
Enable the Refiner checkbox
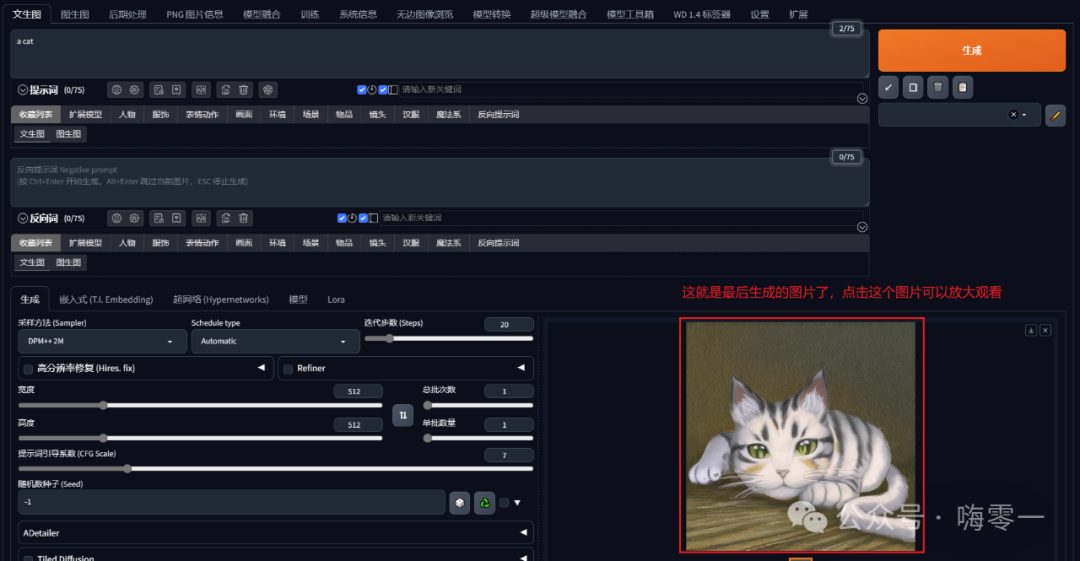pyautogui.click(x=288, y=369)
